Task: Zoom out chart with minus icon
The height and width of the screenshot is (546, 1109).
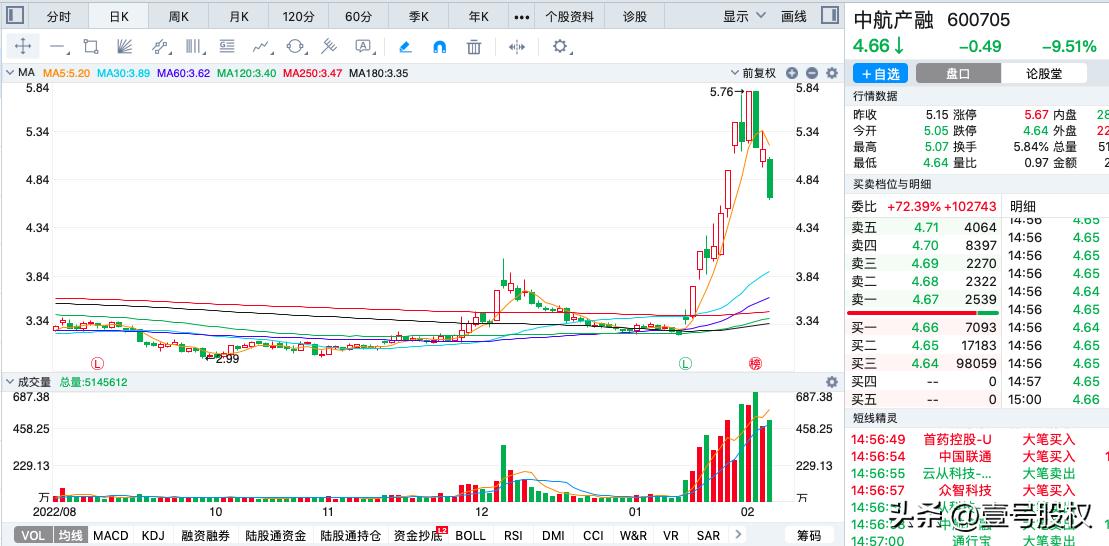Action: tap(812, 73)
